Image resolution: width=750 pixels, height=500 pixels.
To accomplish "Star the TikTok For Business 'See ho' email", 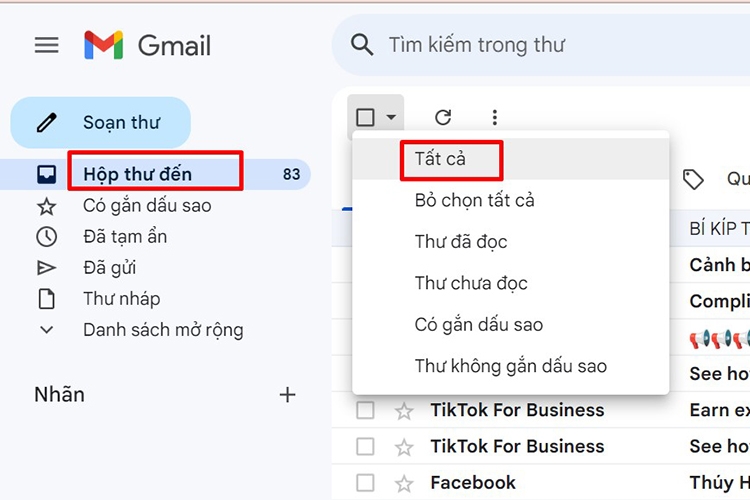I will [404, 447].
